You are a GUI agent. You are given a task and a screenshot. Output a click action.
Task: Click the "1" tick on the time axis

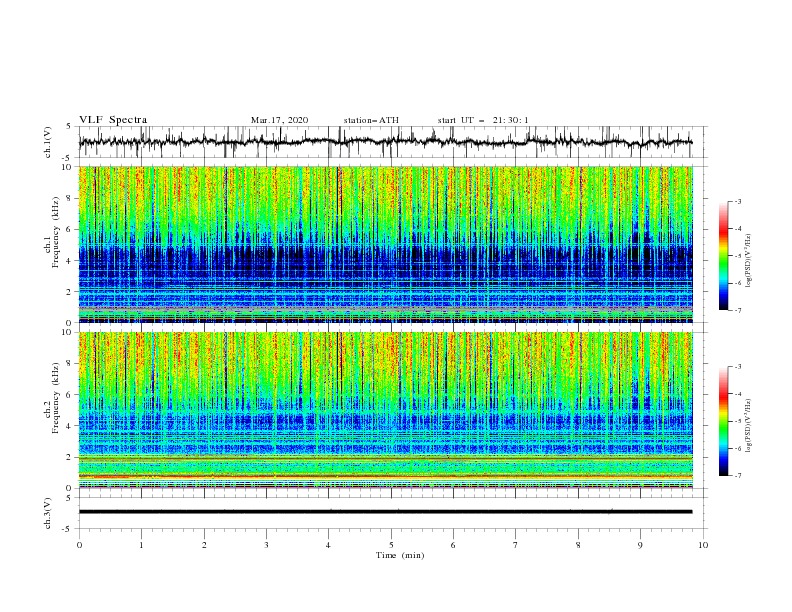pyautogui.click(x=141, y=545)
